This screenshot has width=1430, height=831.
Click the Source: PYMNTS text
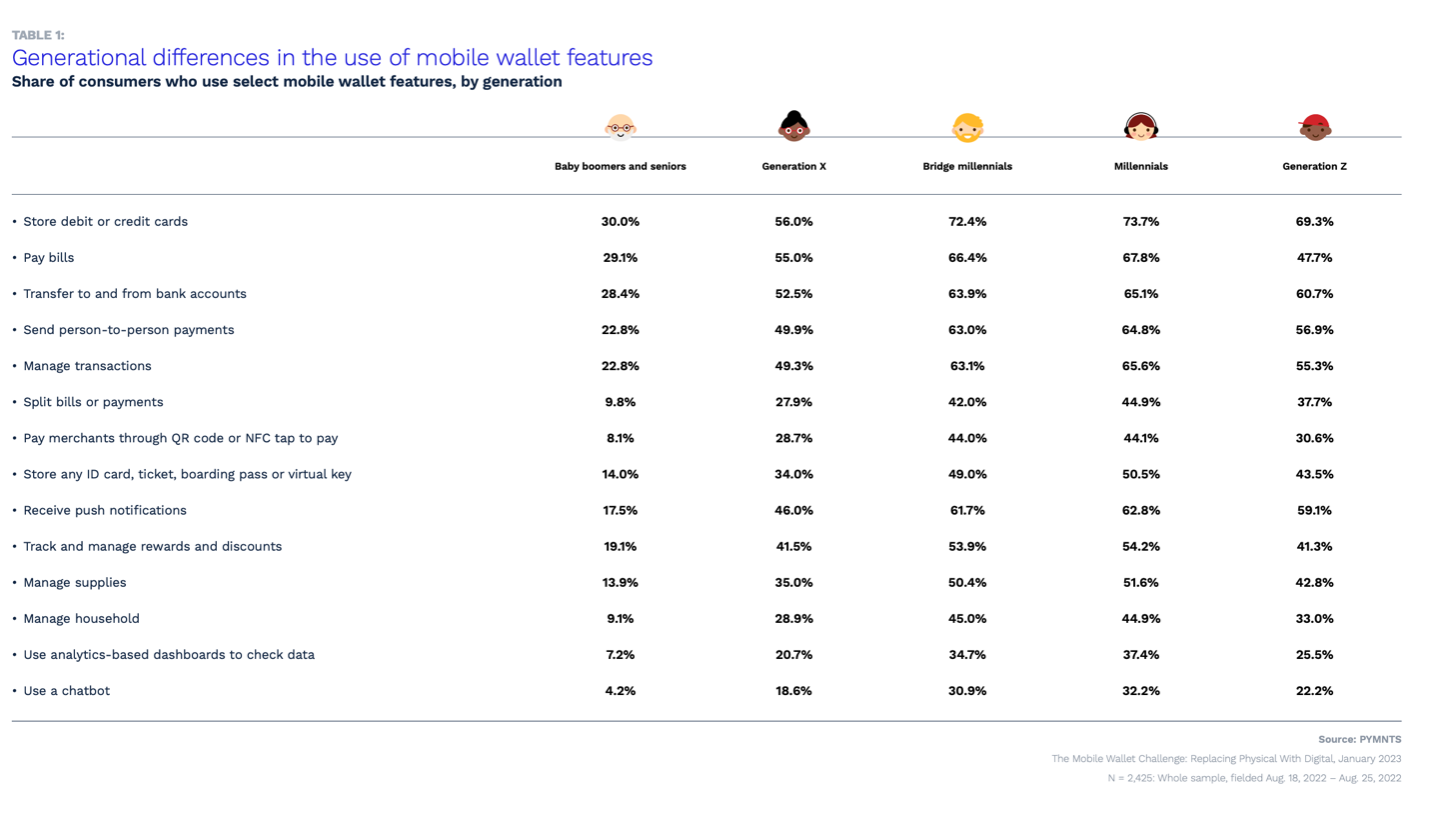1359,739
